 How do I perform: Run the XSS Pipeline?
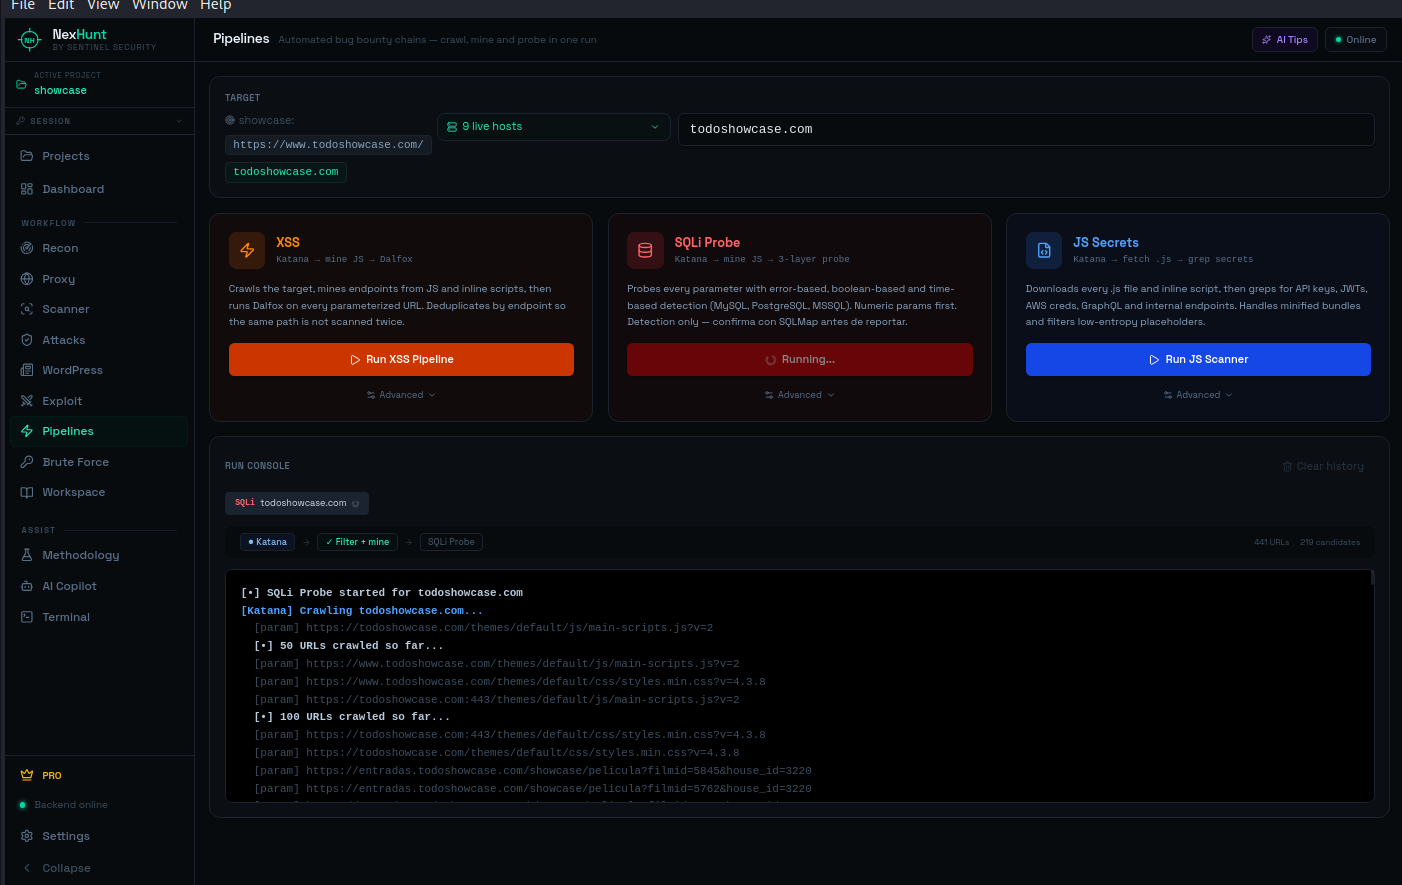coord(401,360)
